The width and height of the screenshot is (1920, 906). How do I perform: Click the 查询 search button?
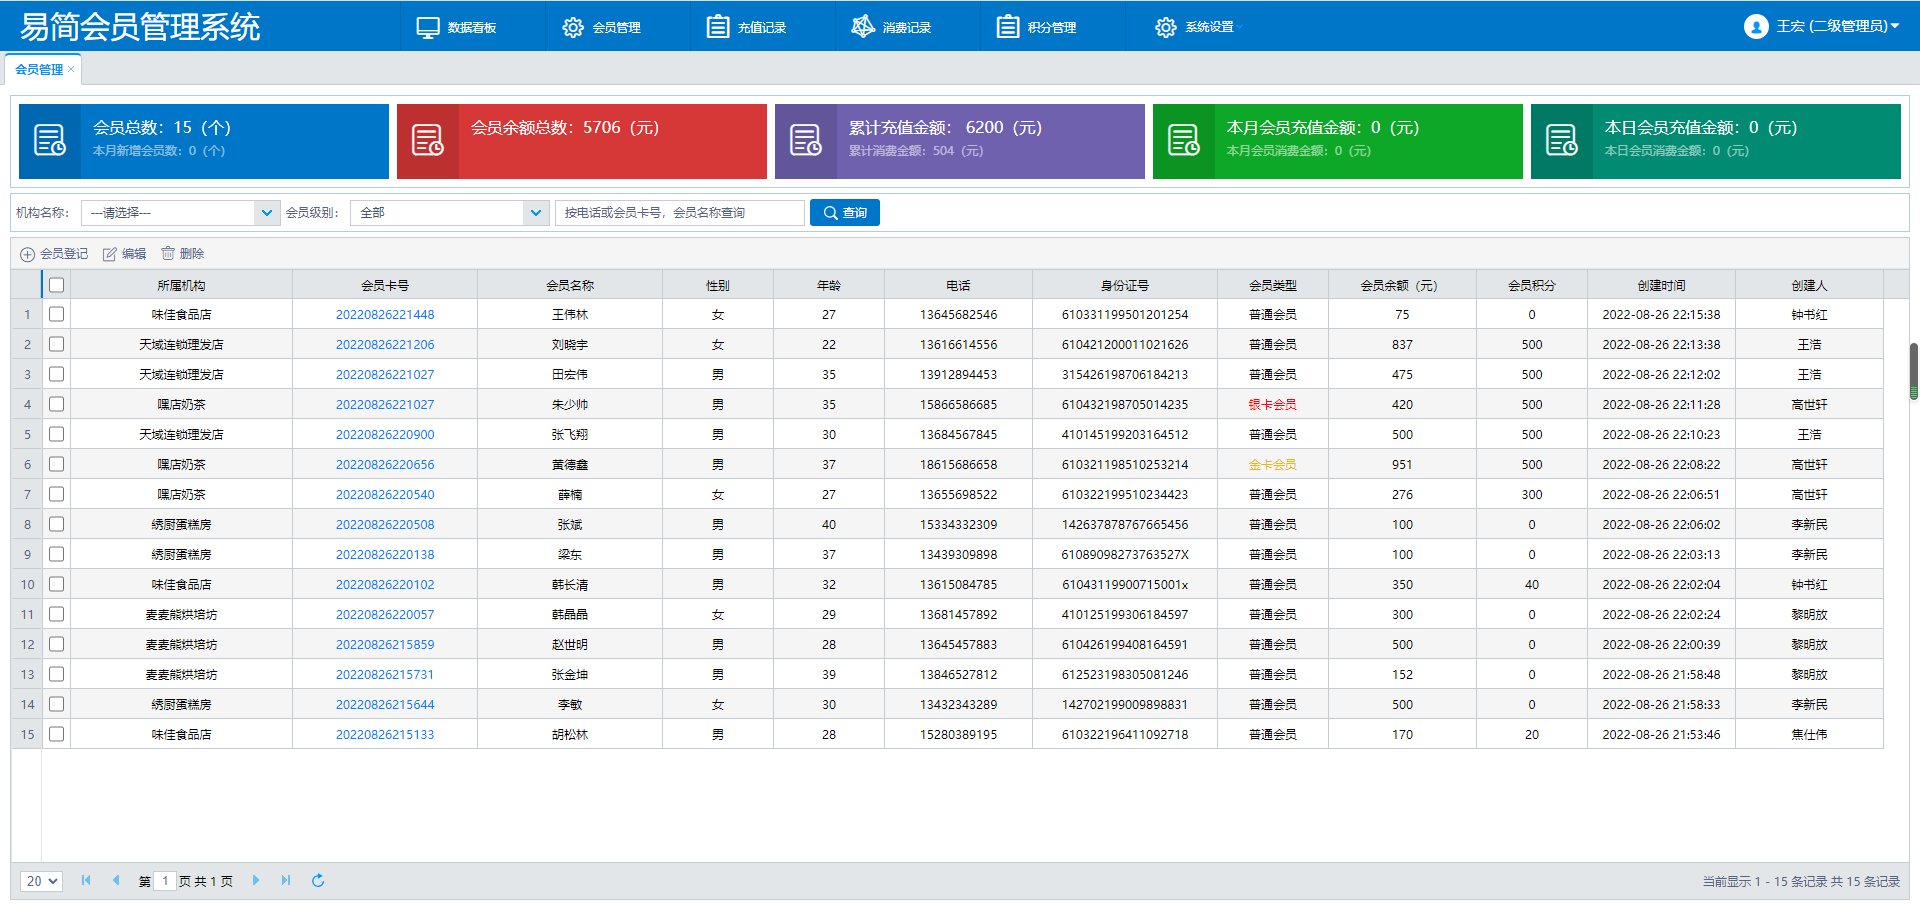[844, 213]
